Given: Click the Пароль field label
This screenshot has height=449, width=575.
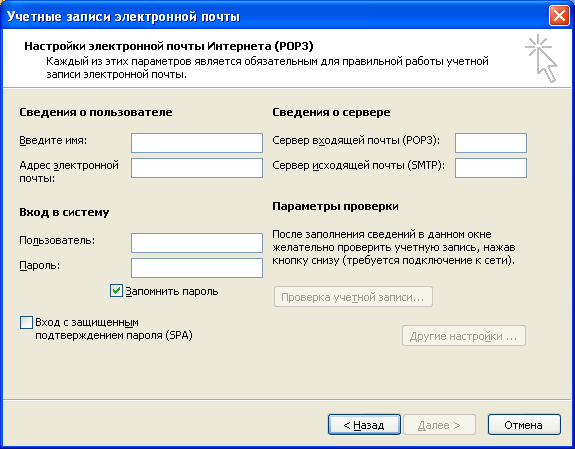Looking at the screenshot, I should click(x=40, y=266).
